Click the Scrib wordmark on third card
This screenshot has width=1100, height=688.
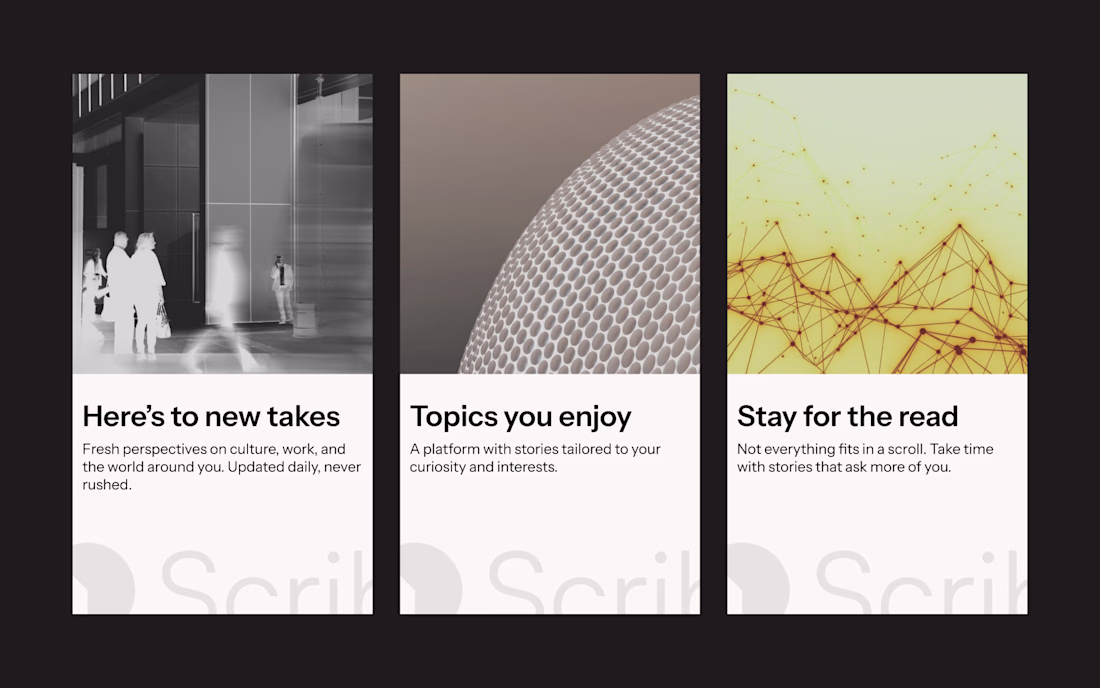click(922, 582)
